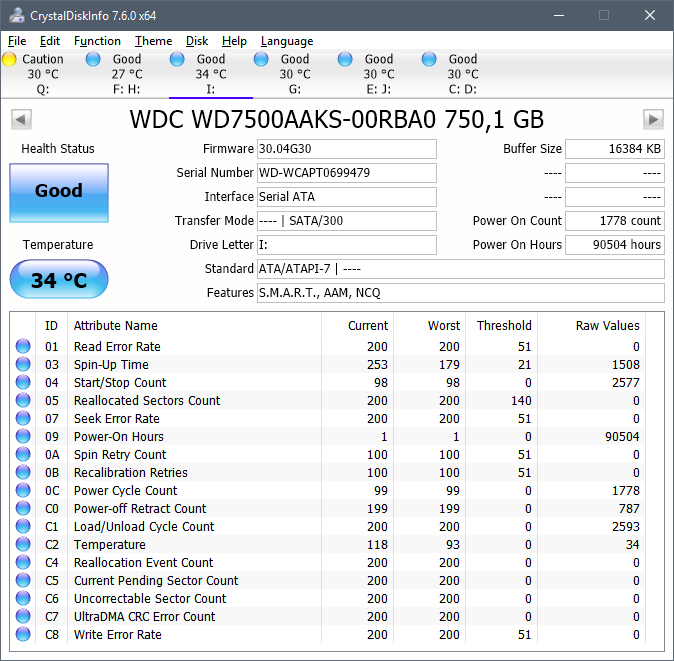Open the Disk menu
Screen dimensions: 674x661
tap(197, 41)
